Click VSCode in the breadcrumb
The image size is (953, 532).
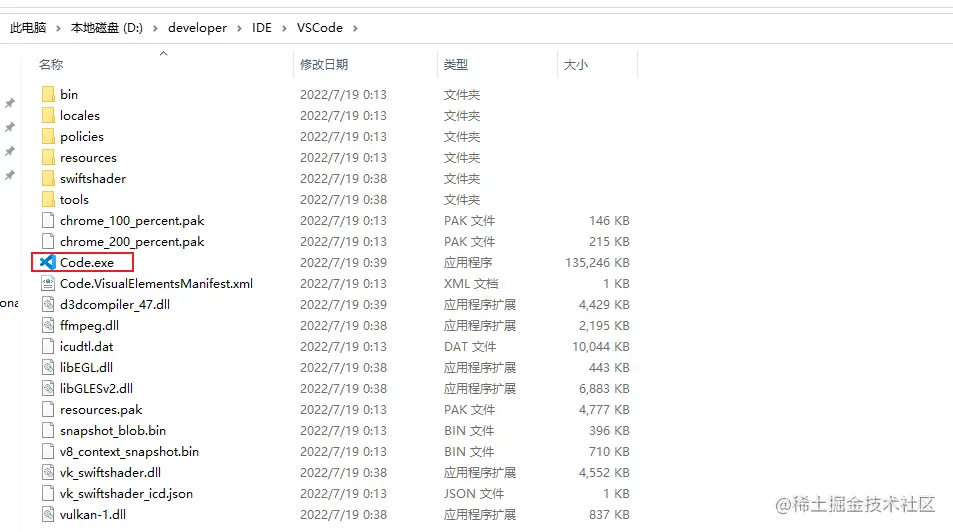tap(320, 28)
